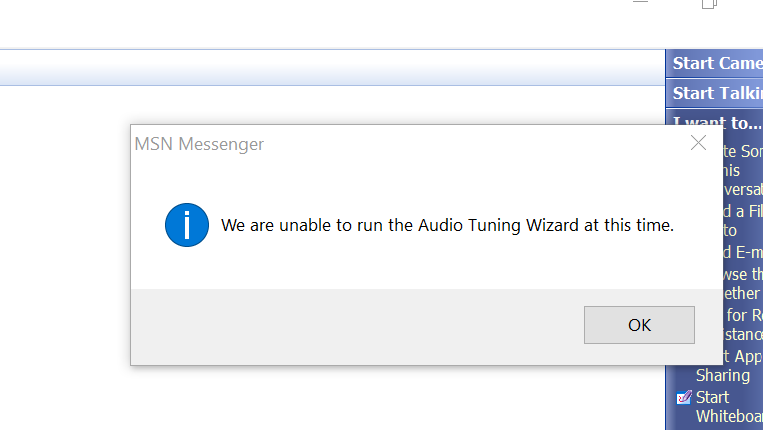
Task: Click the OK button in the dialog
Action: tap(639, 325)
